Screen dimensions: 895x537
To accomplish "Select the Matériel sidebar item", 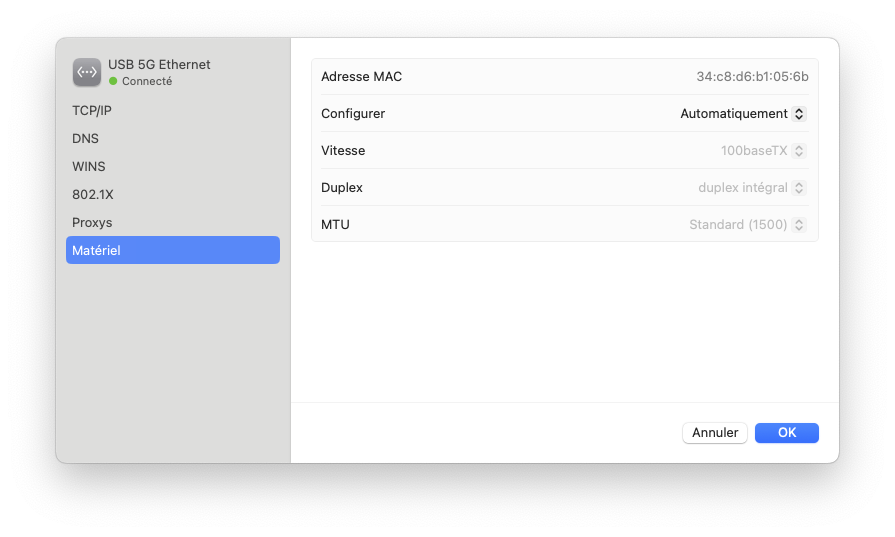I will pyautogui.click(x=172, y=251).
